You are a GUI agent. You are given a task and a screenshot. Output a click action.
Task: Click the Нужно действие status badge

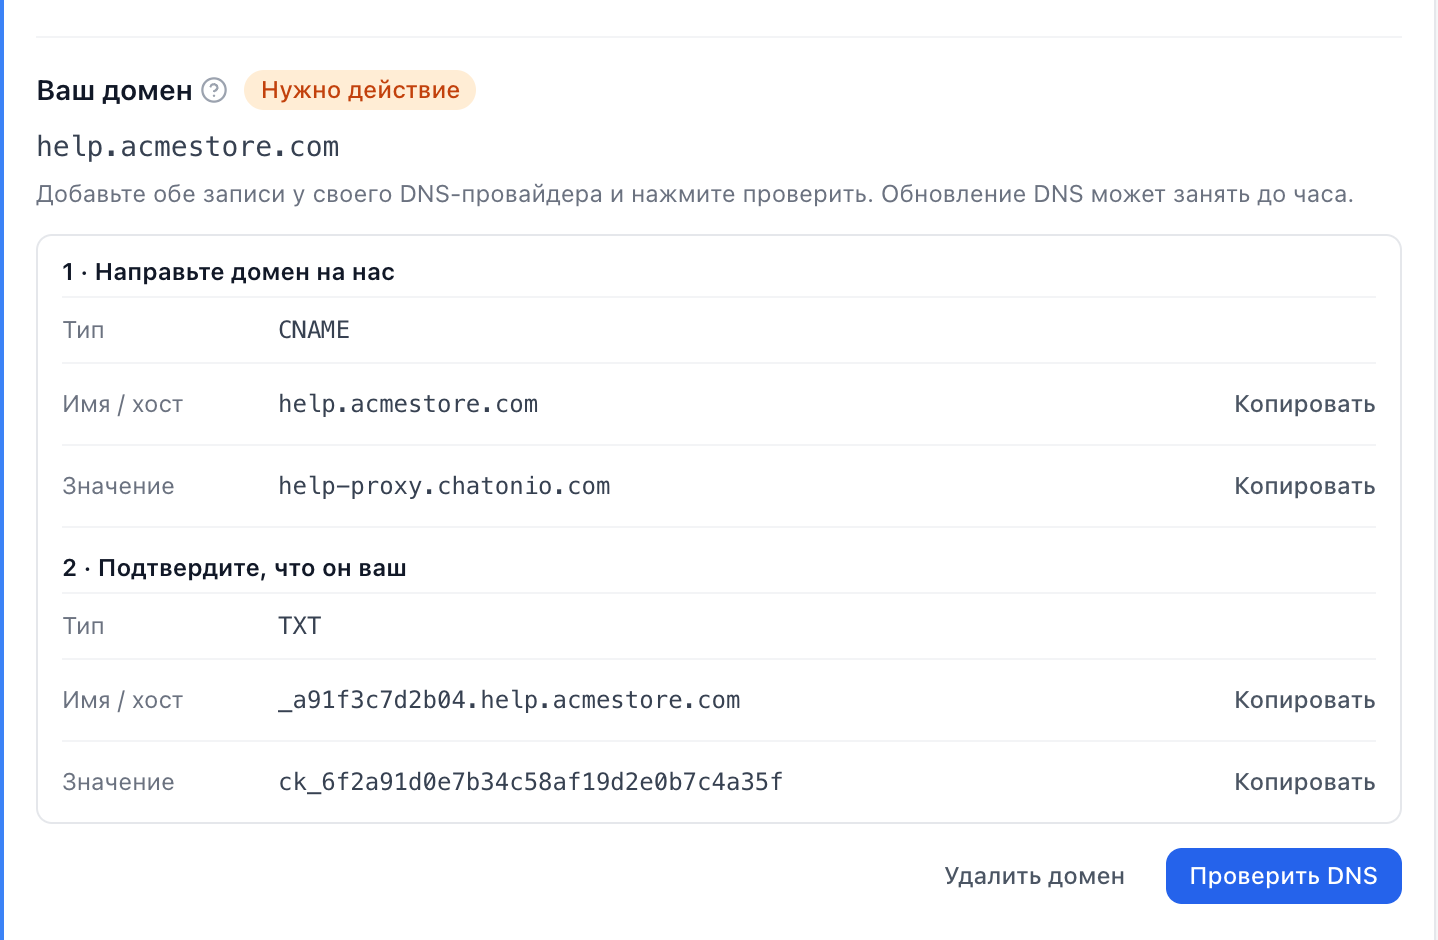click(x=360, y=90)
